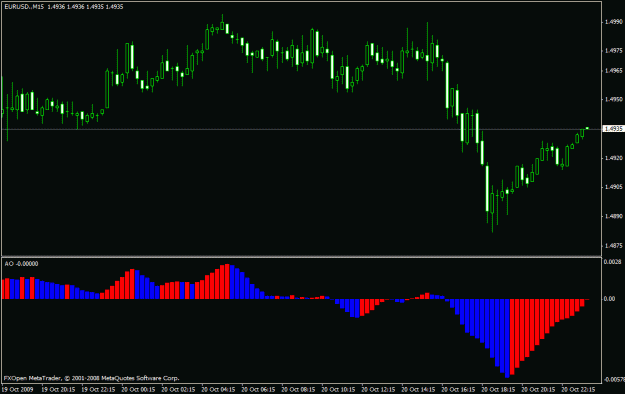625x394 pixels.
Task: Click the 1.4905 price axis label
Action: [614, 187]
